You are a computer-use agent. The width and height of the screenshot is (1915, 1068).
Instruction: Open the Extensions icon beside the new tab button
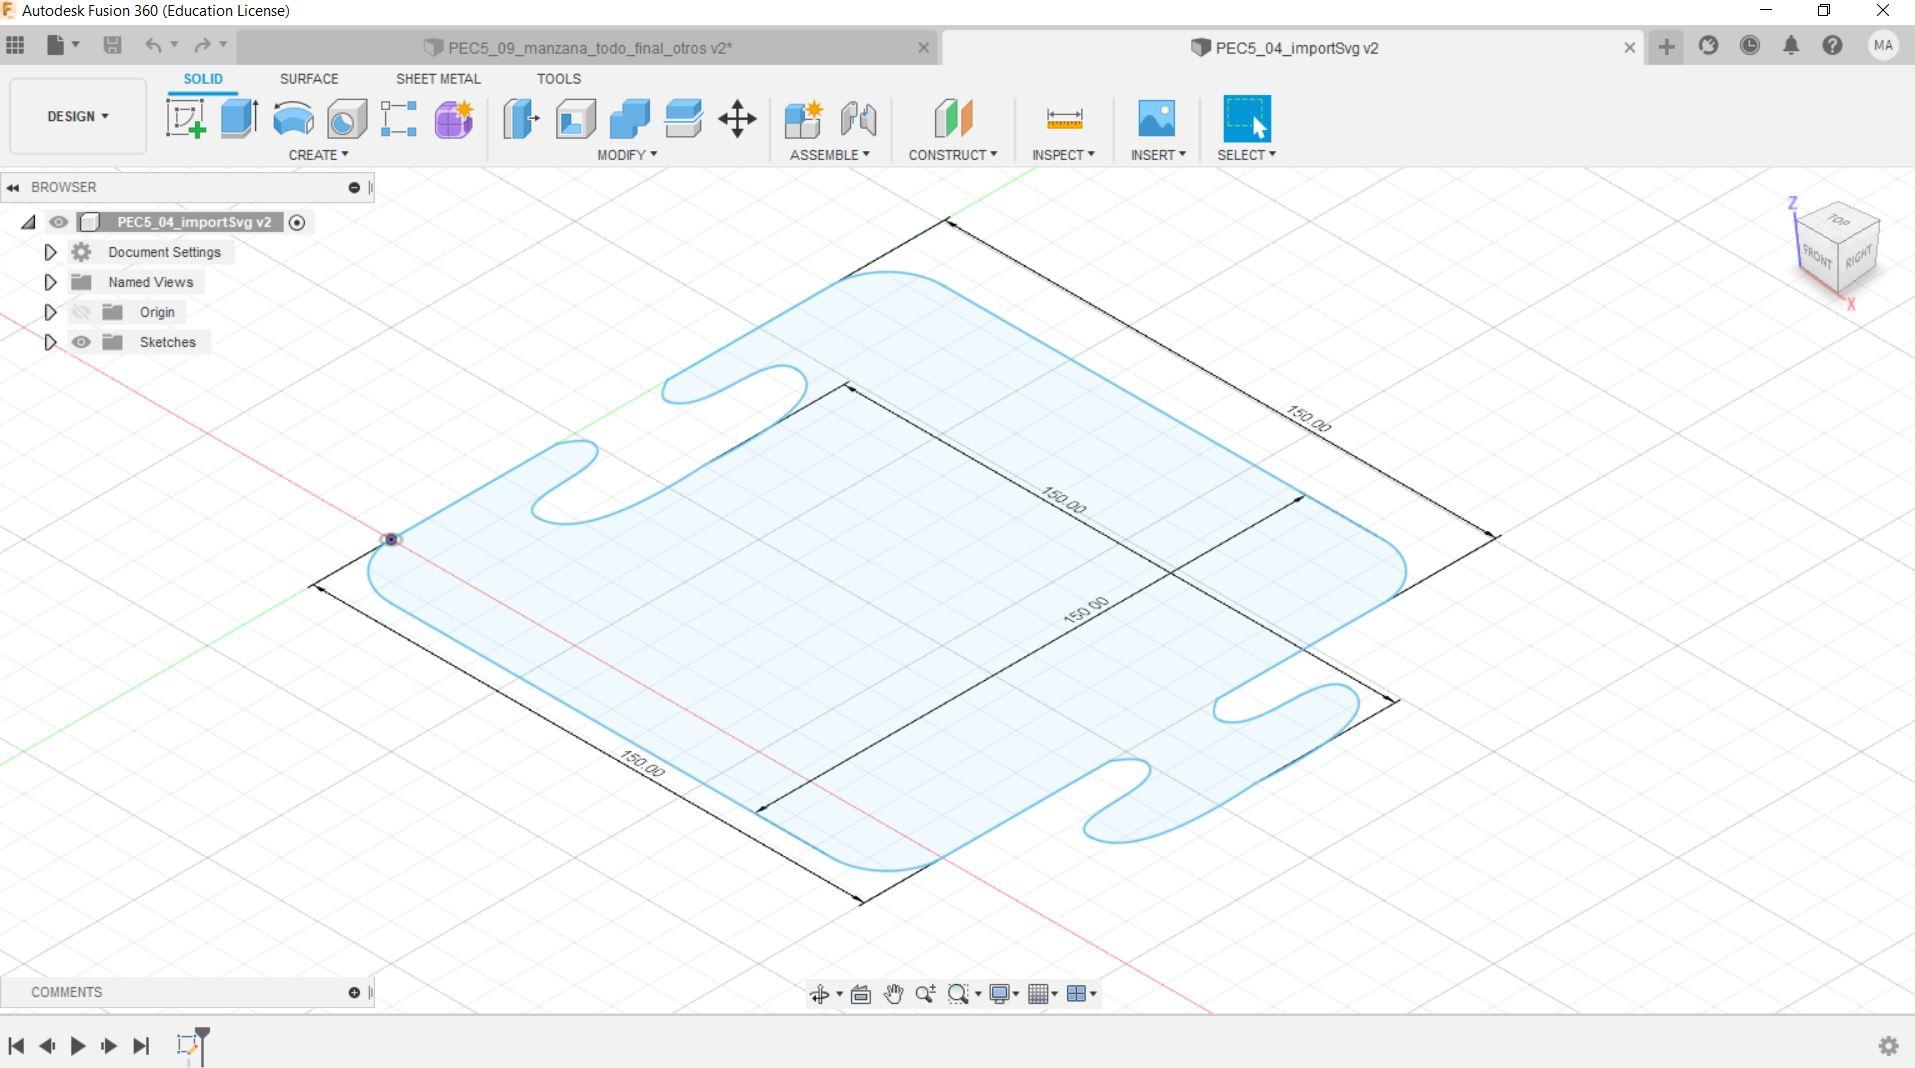tap(1708, 46)
